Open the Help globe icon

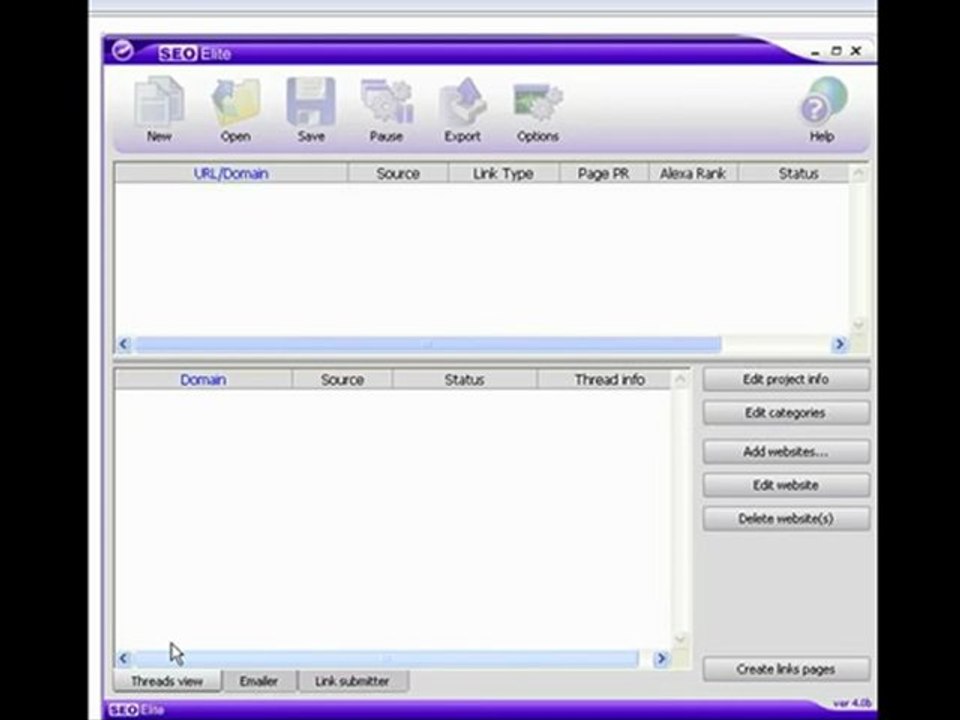[x=822, y=109]
